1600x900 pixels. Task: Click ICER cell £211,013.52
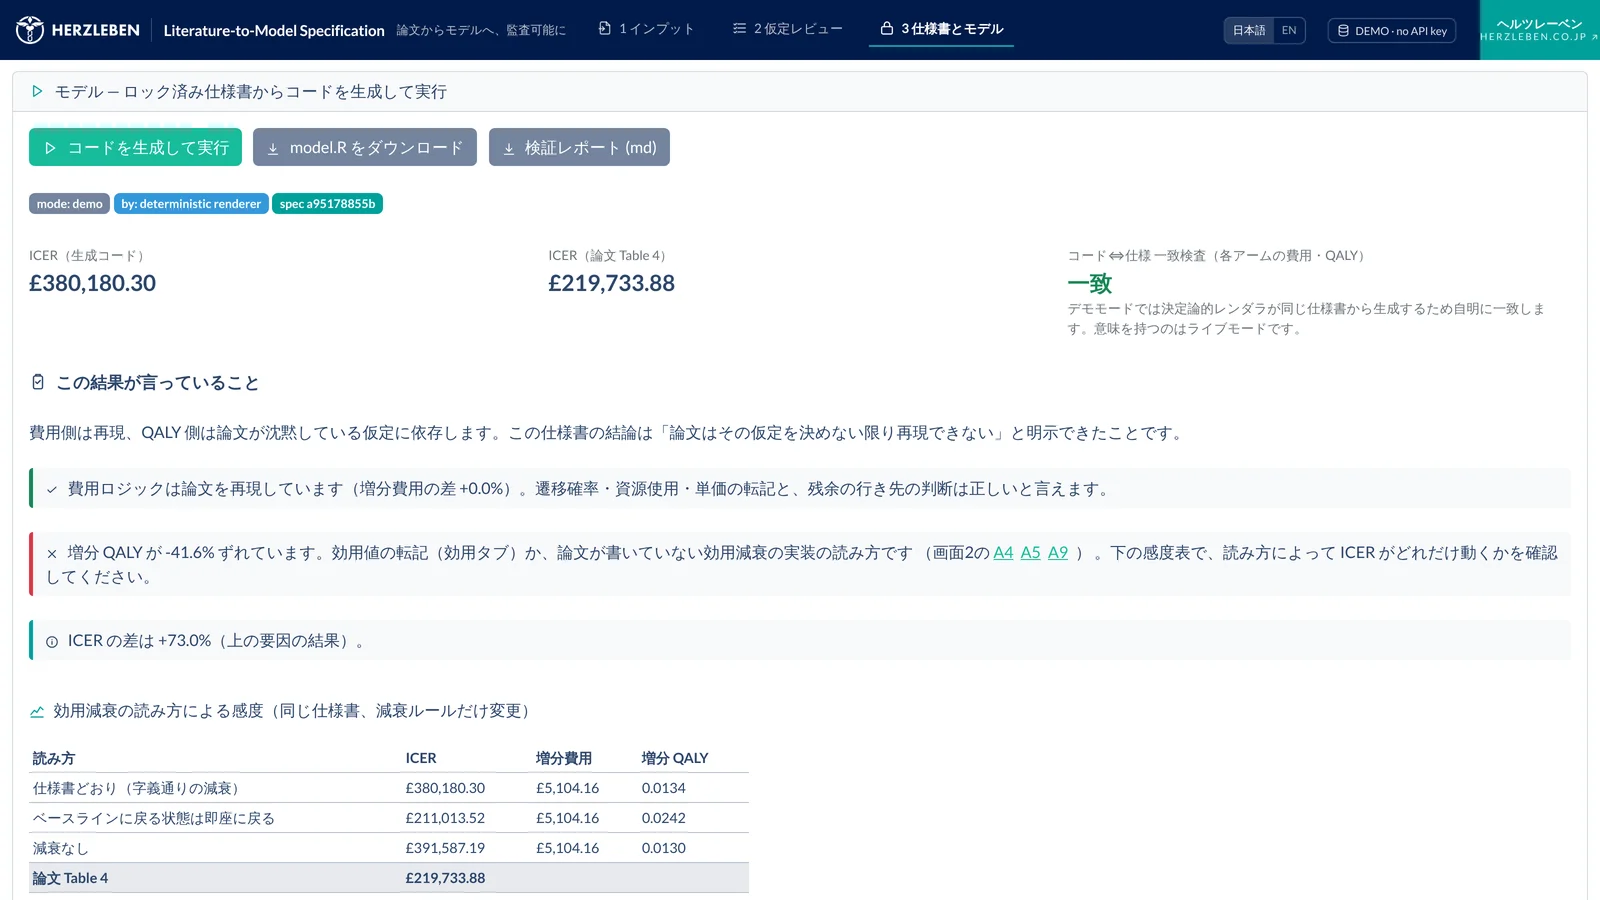(445, 818)
